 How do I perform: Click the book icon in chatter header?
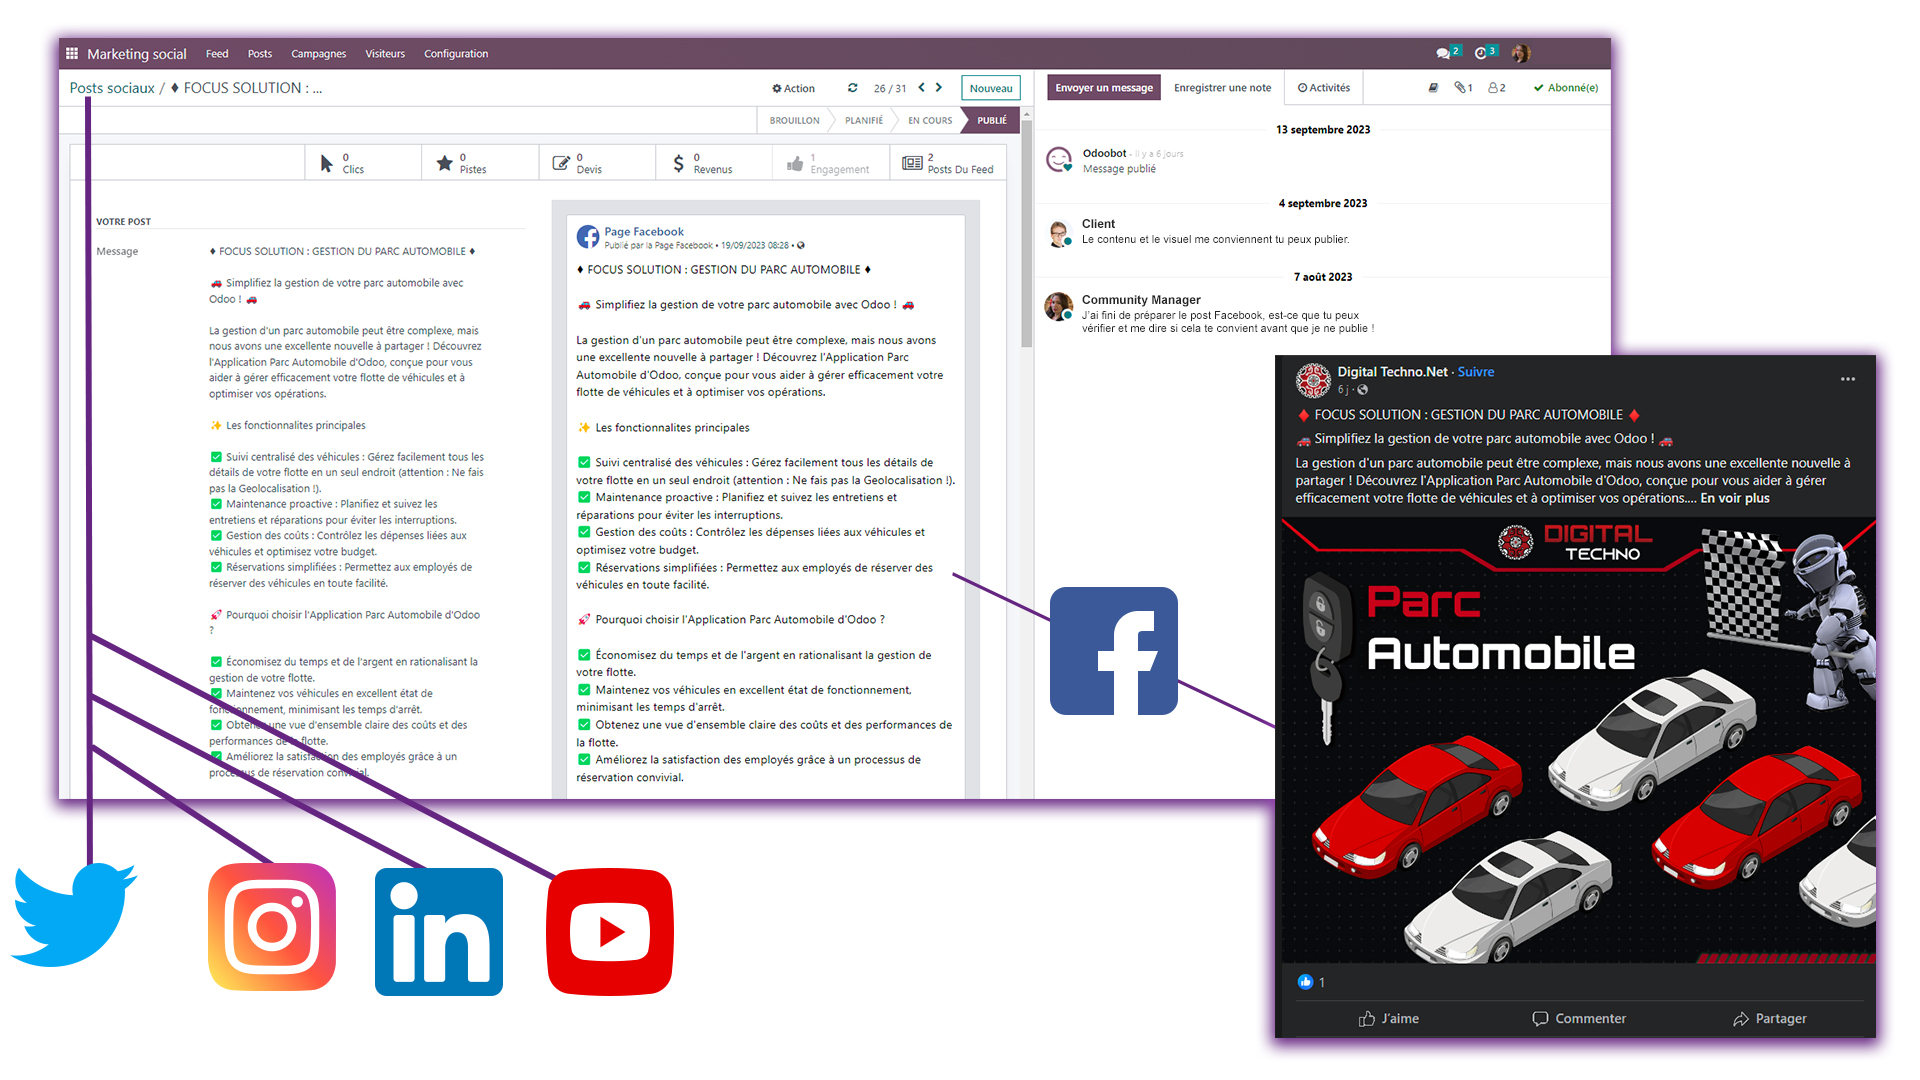pos(1433,88)
